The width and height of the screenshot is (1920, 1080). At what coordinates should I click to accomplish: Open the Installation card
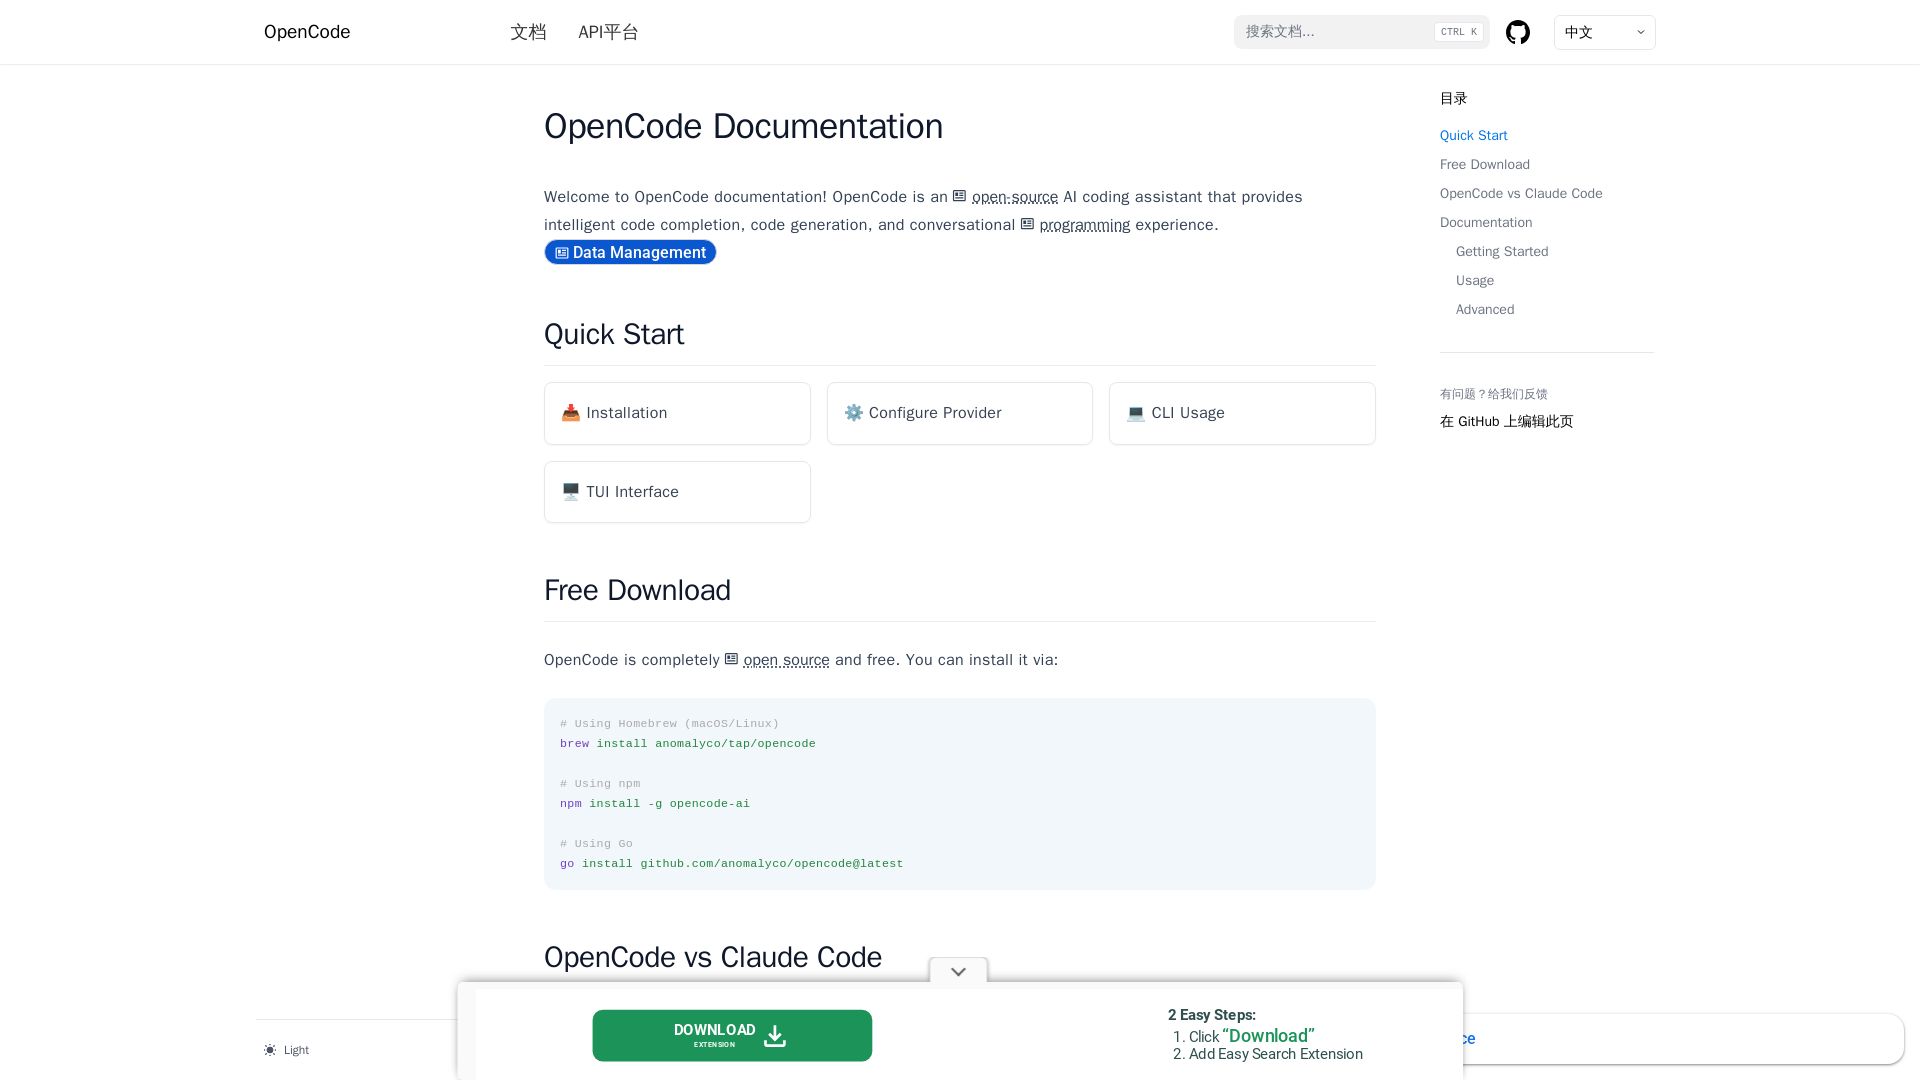[677, 413]
